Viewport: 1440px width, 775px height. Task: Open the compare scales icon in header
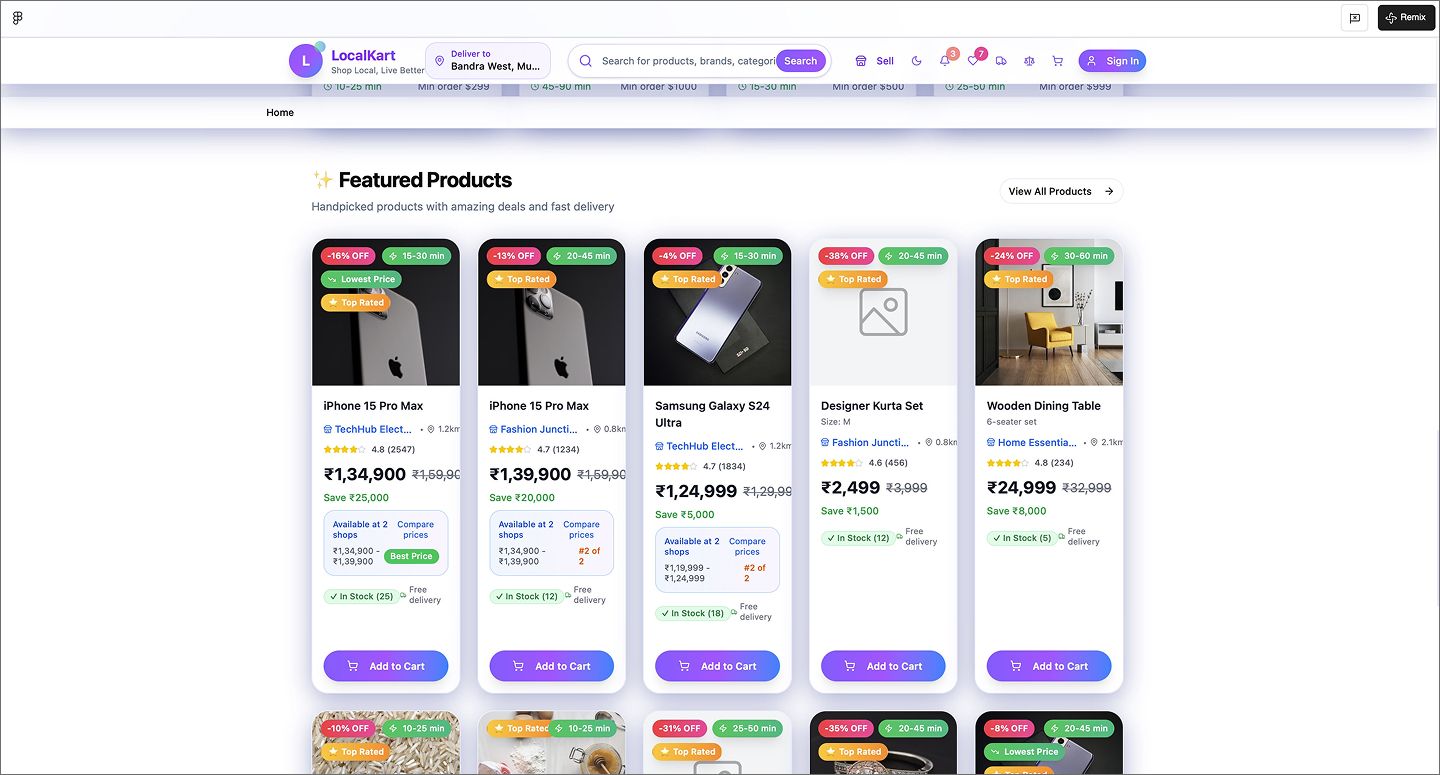tap(1029, 61)
